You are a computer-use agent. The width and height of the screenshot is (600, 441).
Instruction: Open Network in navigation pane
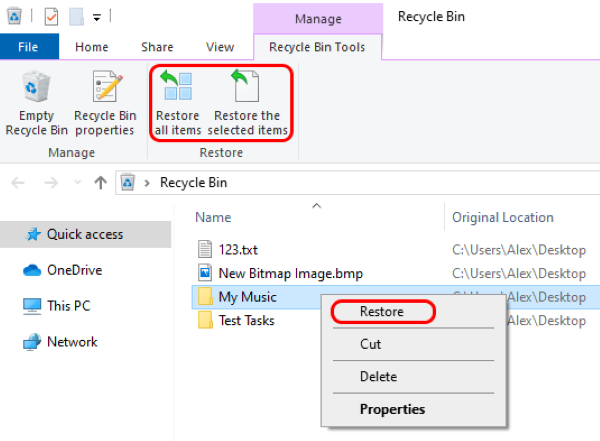coord(72,342)
